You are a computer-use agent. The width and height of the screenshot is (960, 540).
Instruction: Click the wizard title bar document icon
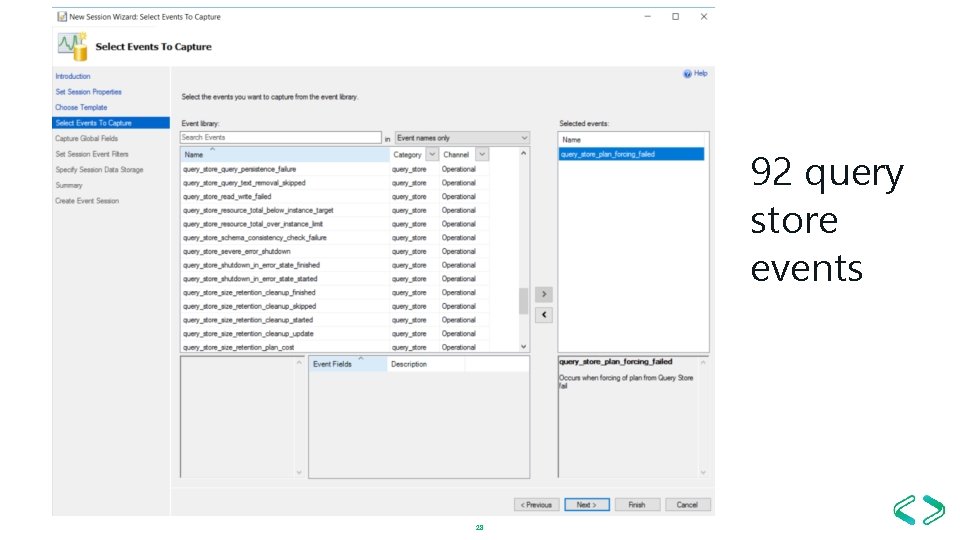62,17
